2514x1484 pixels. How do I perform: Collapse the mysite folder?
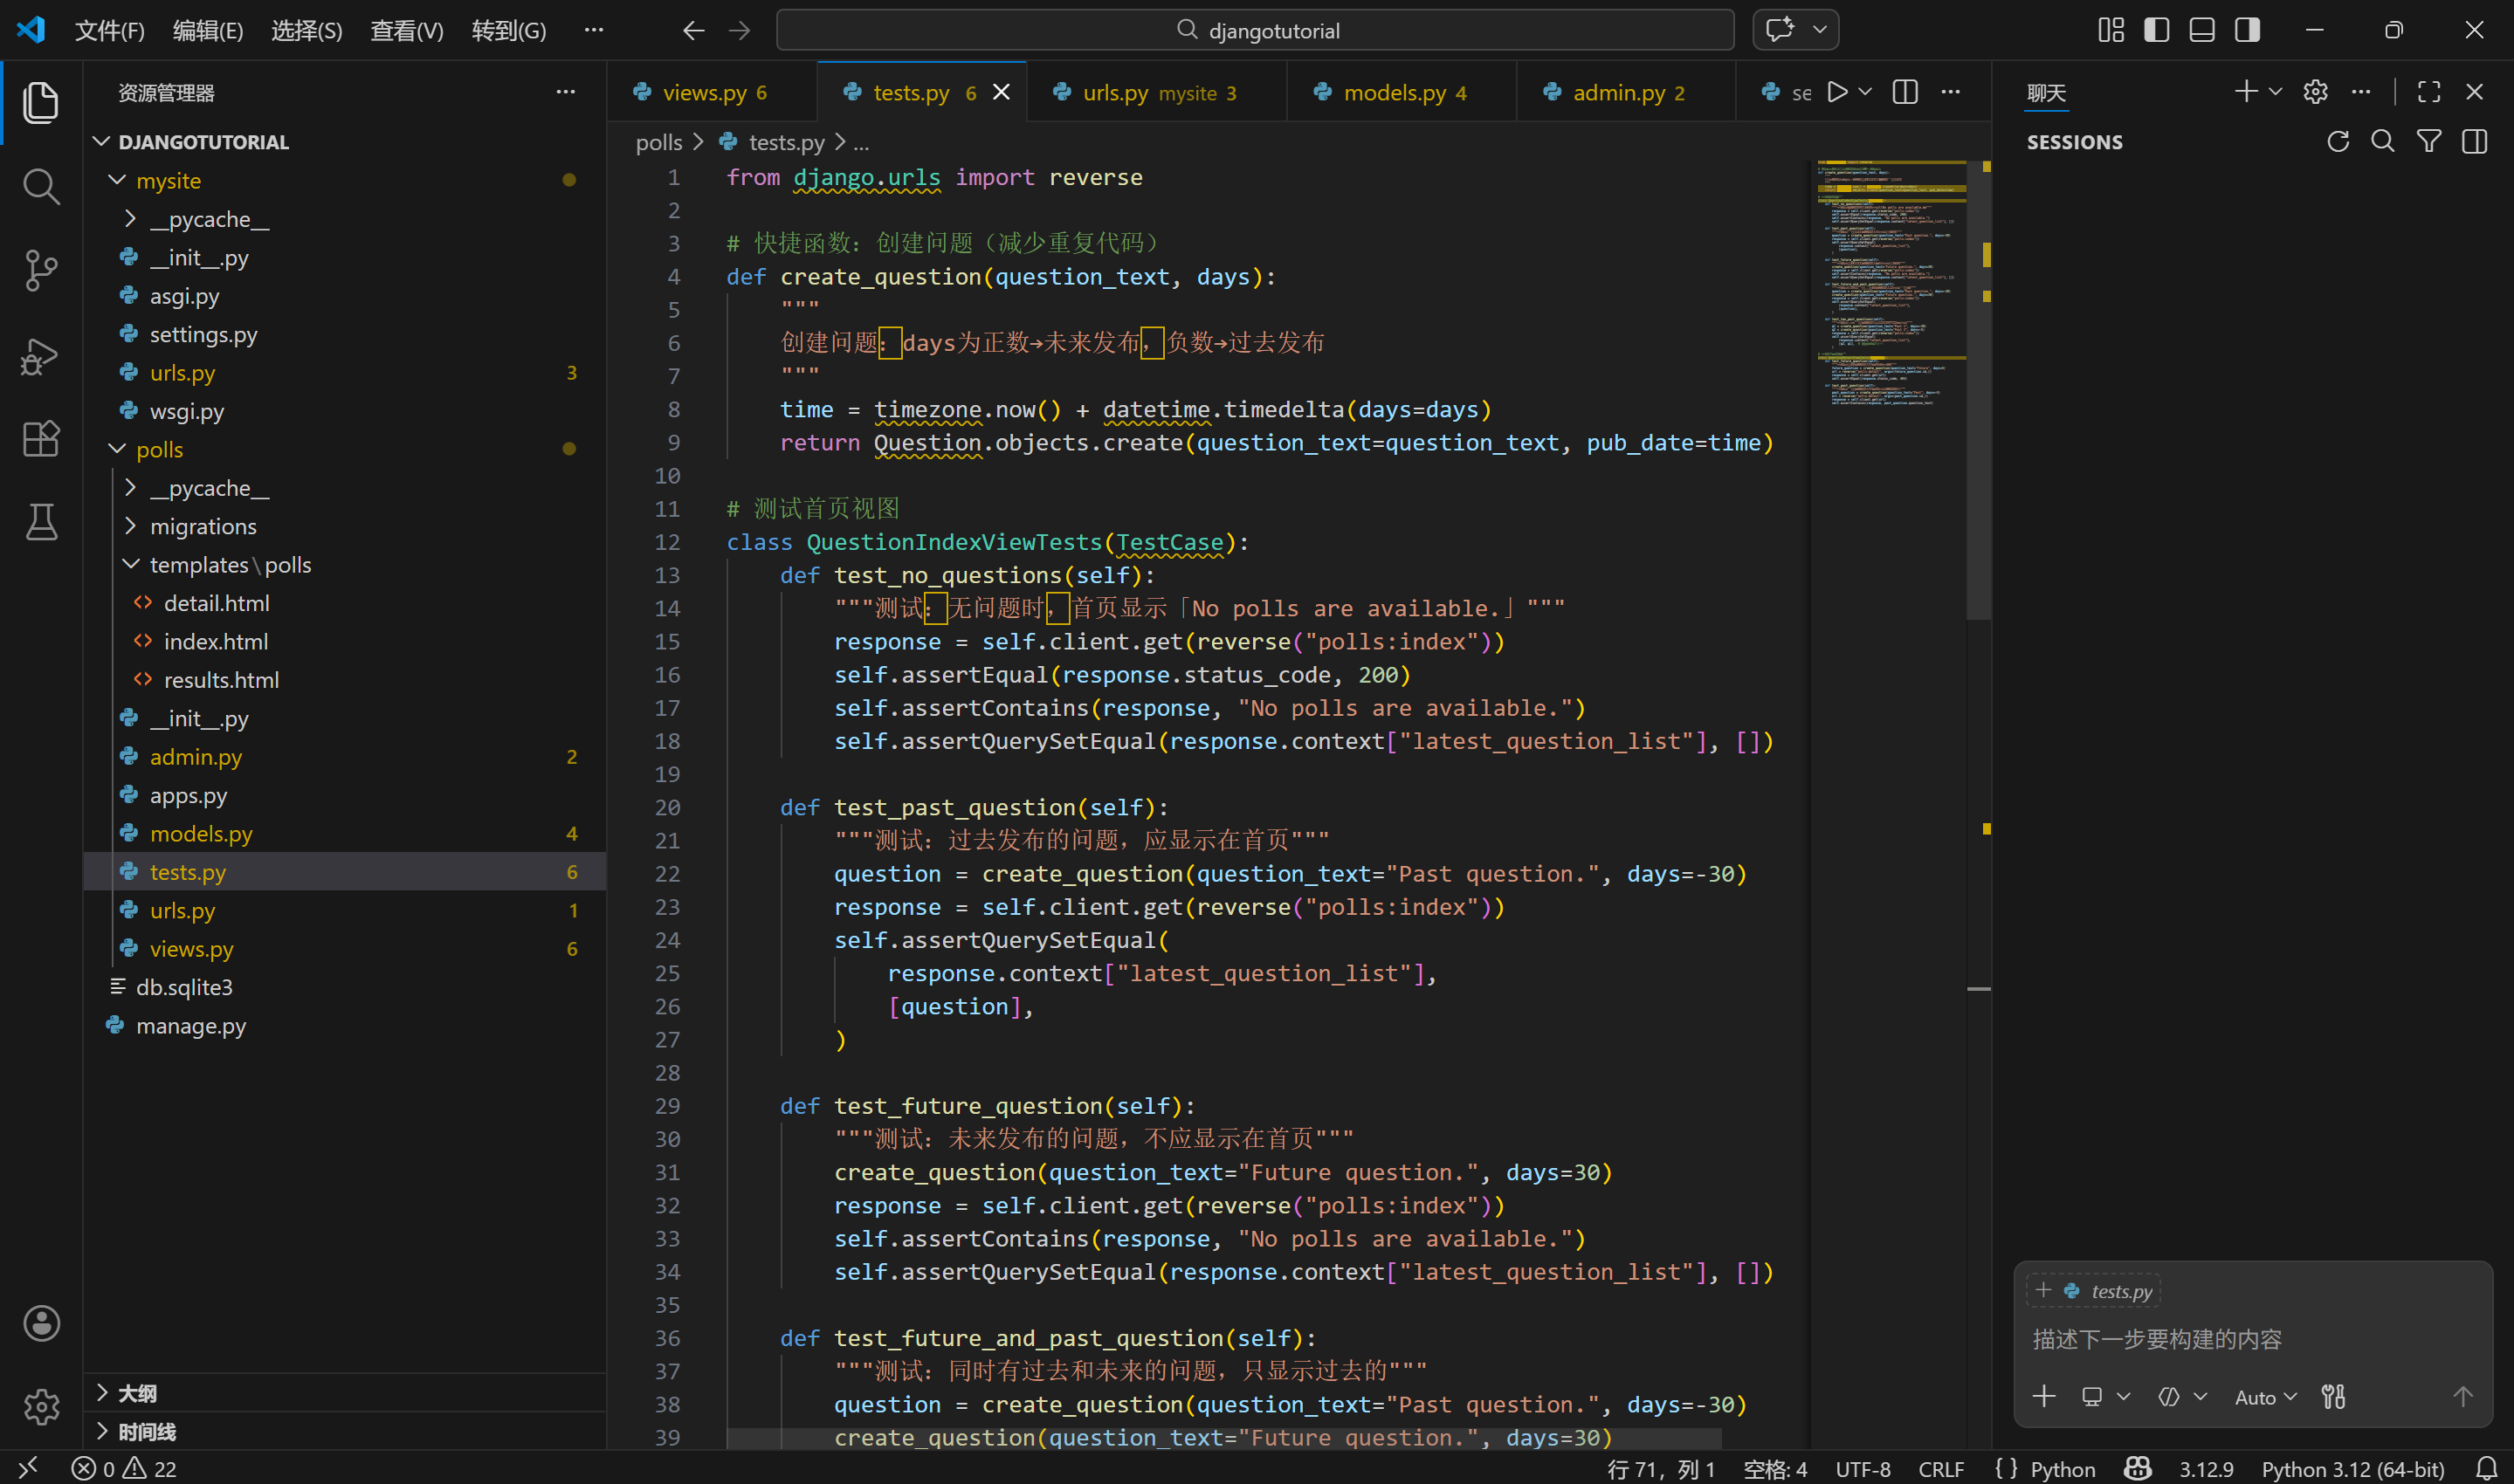coord(117,181)
